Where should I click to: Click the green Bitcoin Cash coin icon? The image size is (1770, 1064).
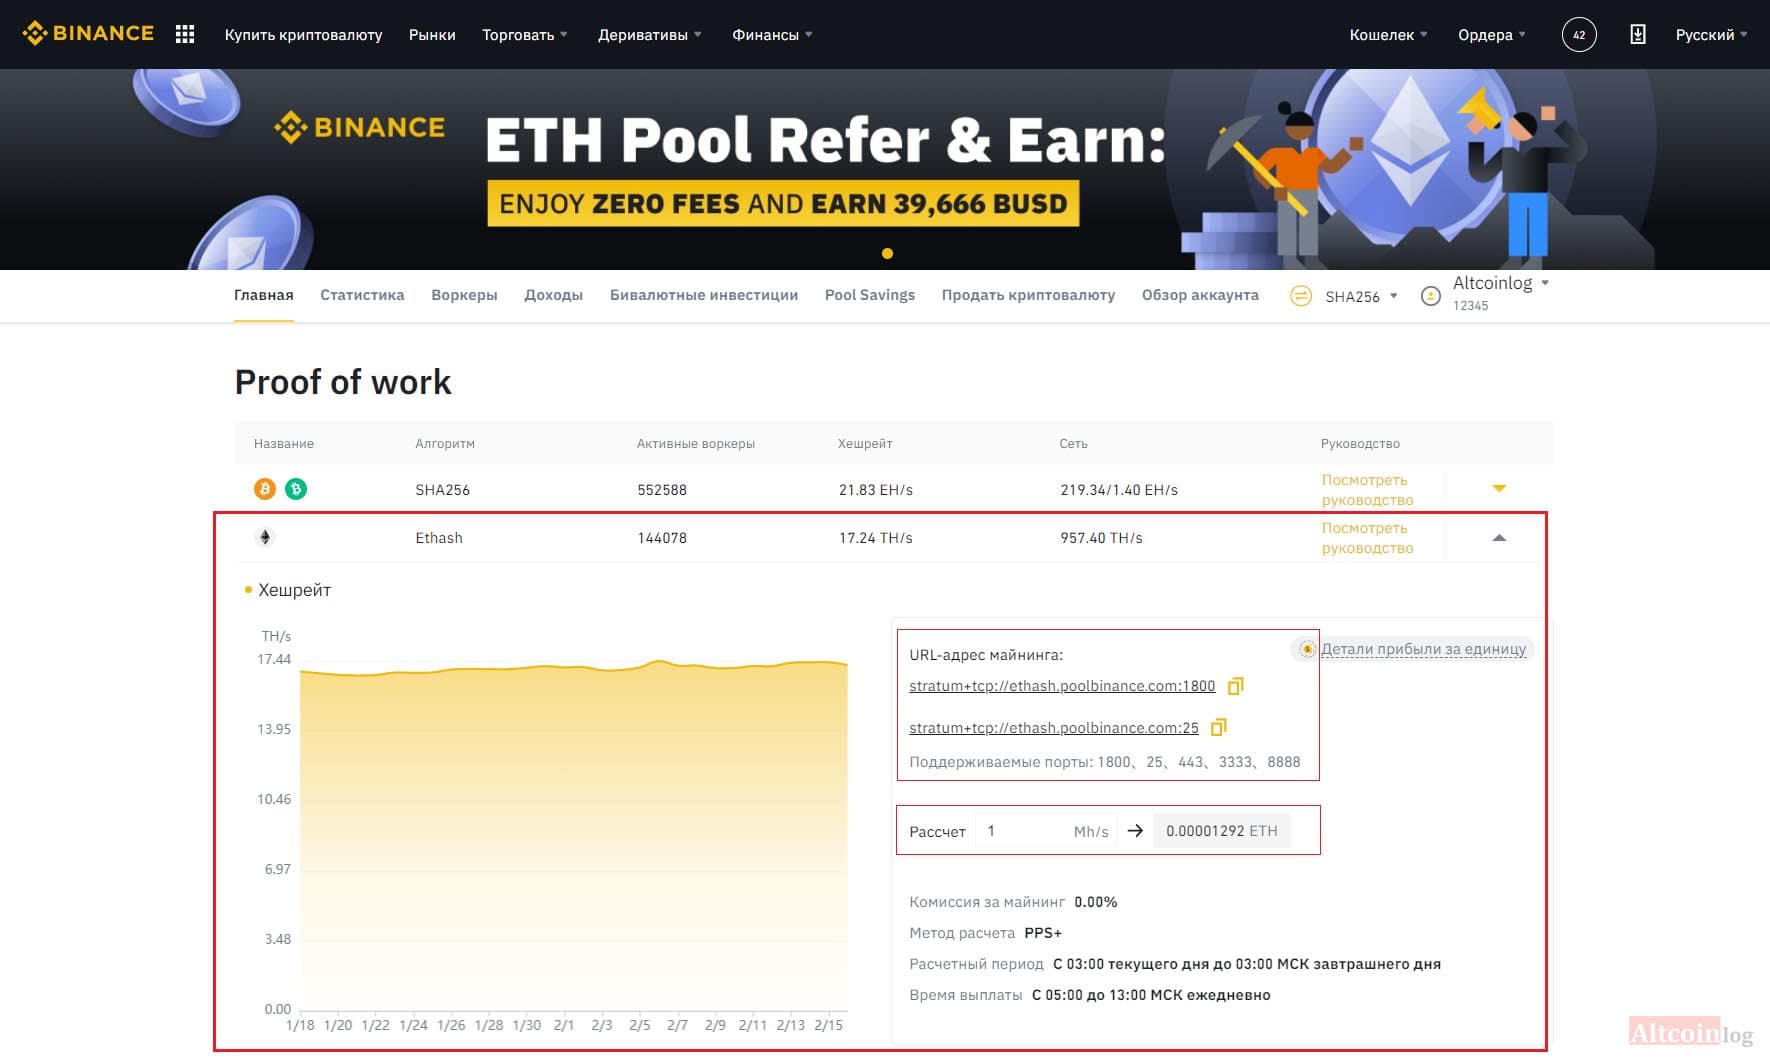(296, 489)
